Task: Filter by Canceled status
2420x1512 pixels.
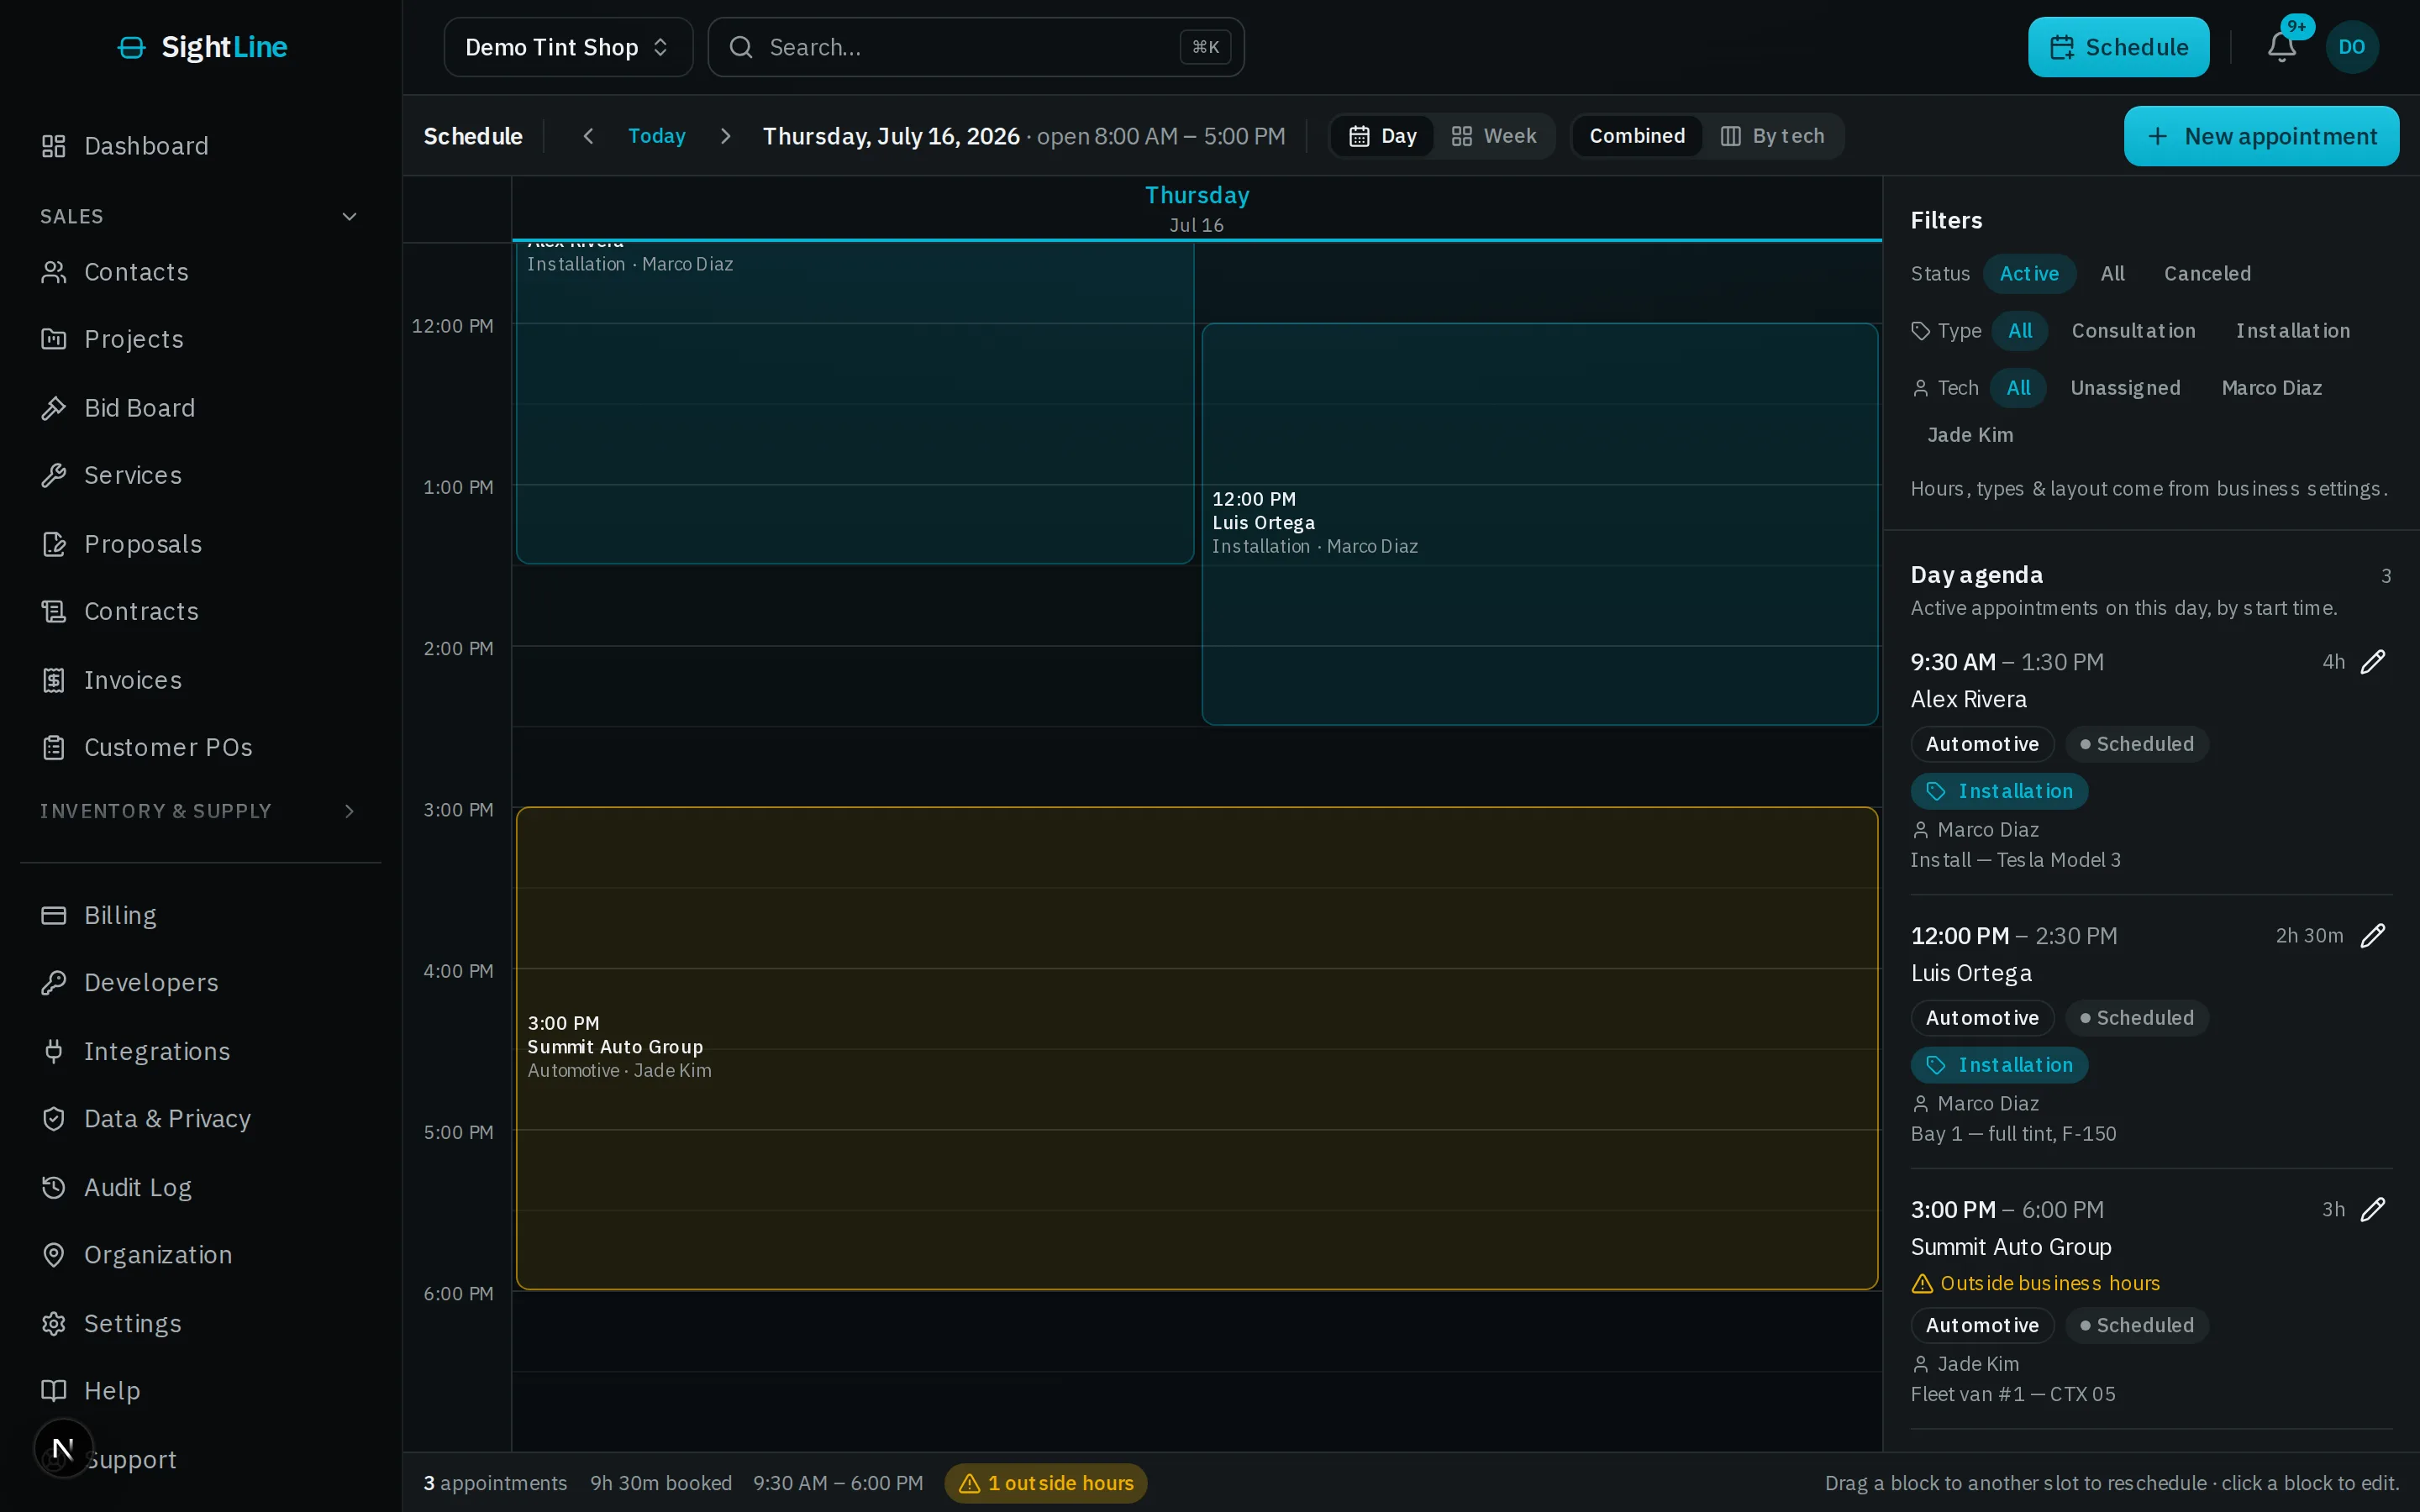Action: click(2207, 274)
